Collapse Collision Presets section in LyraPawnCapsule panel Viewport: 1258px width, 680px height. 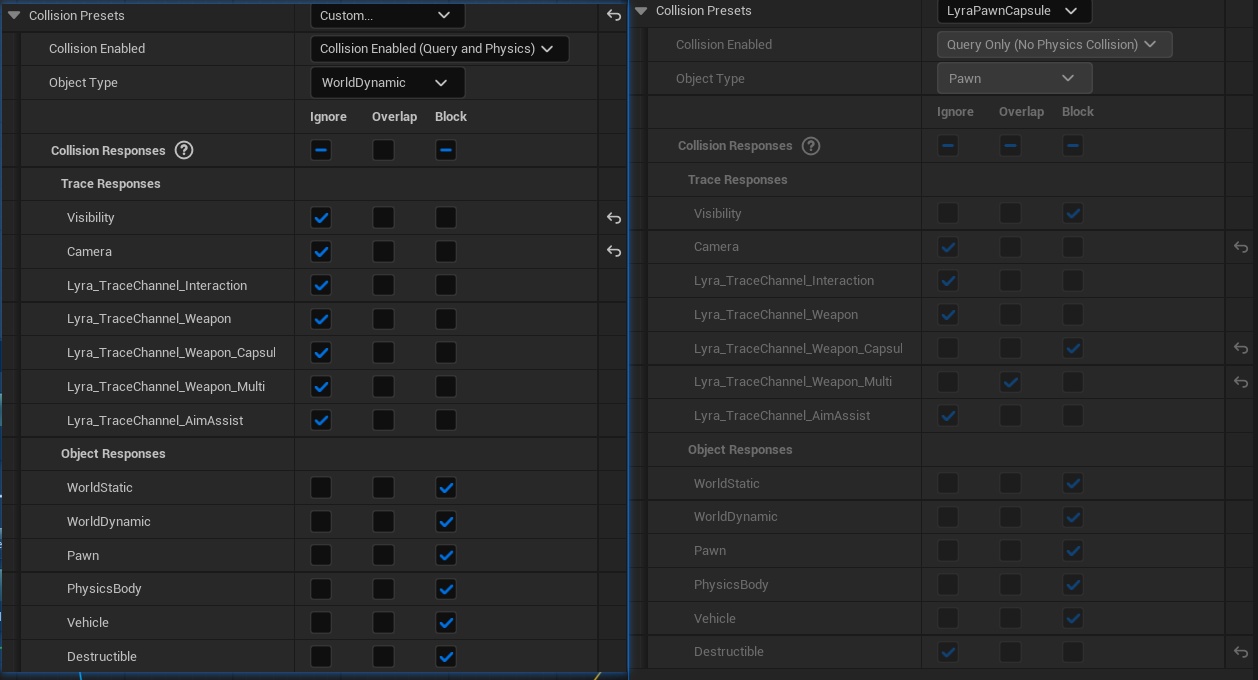tap(641, 11)
